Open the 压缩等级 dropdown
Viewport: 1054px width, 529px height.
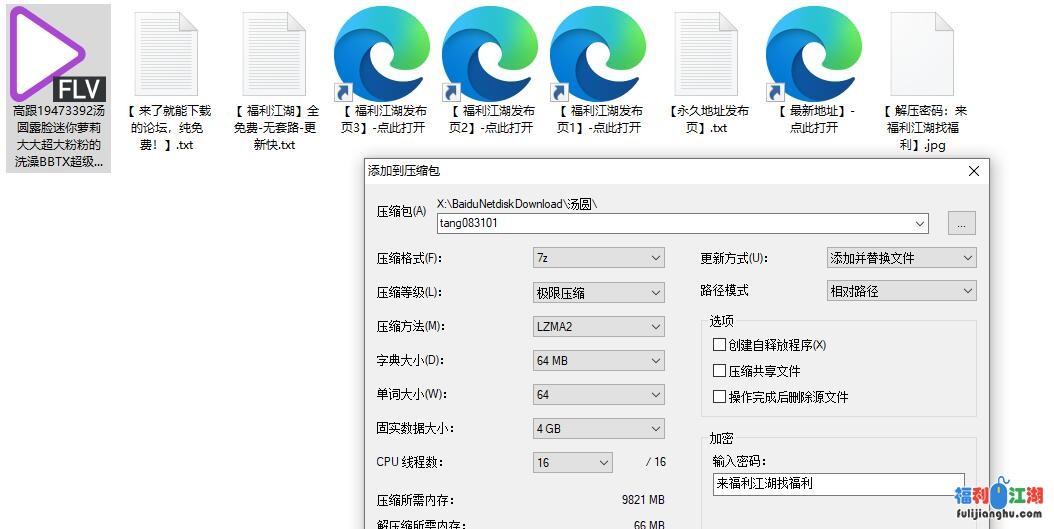(x=598, y=293)
